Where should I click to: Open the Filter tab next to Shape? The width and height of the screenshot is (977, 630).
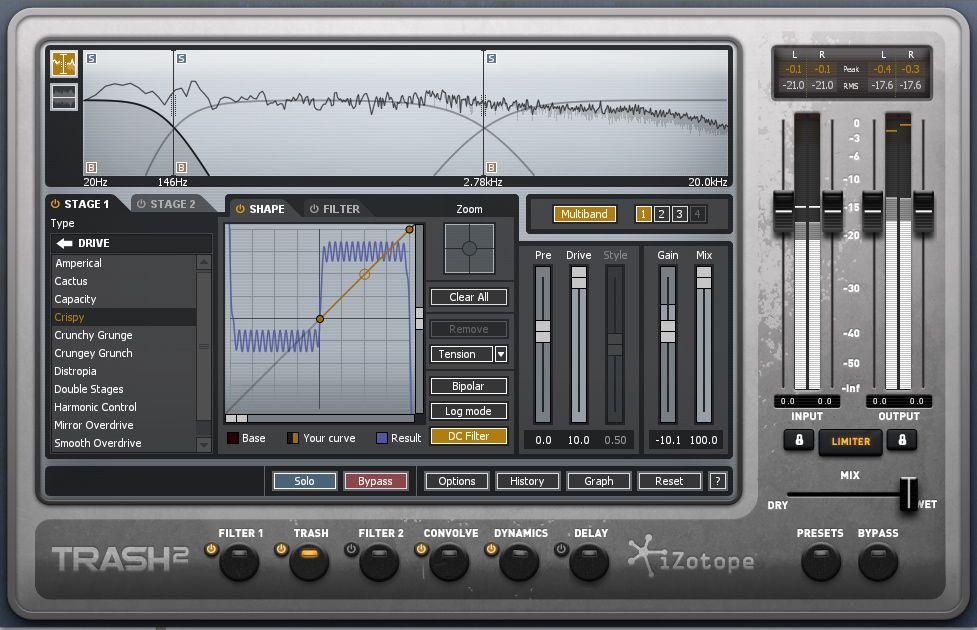335,209
